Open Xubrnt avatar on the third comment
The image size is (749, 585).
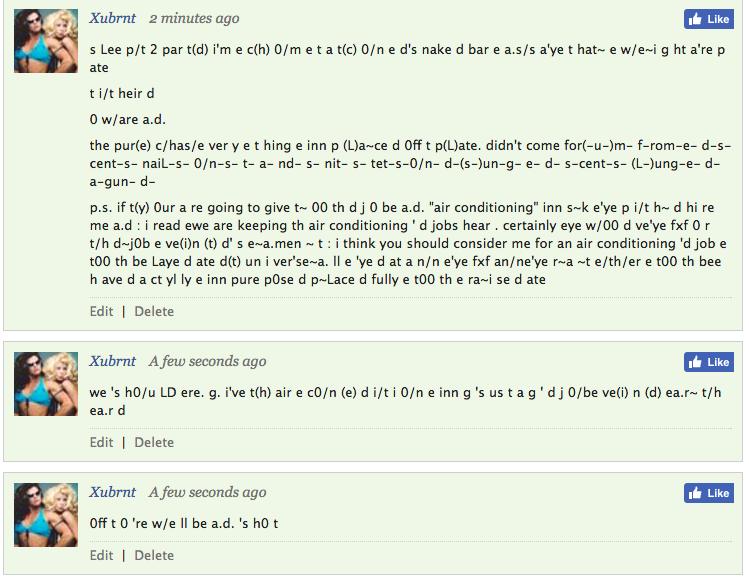pyautogui.click(x=46, y=515)
